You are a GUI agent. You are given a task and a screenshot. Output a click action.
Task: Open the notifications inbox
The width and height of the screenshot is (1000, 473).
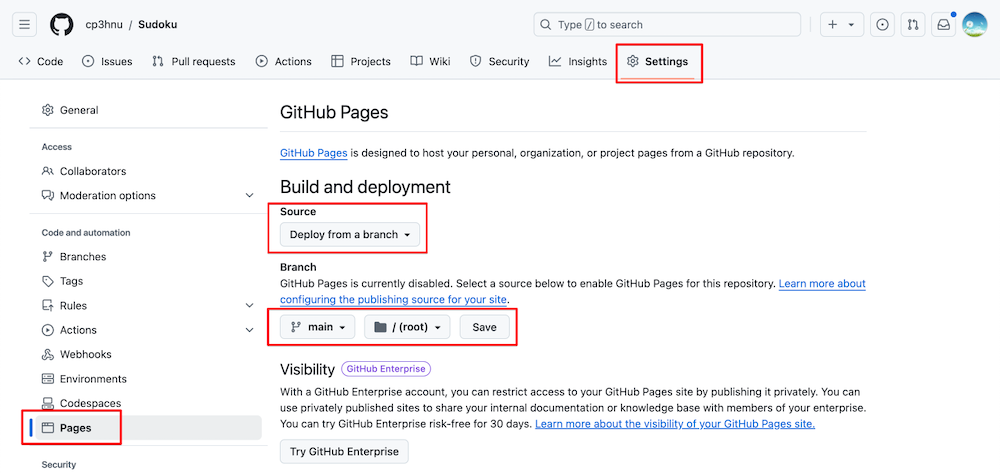pos(943,25)
